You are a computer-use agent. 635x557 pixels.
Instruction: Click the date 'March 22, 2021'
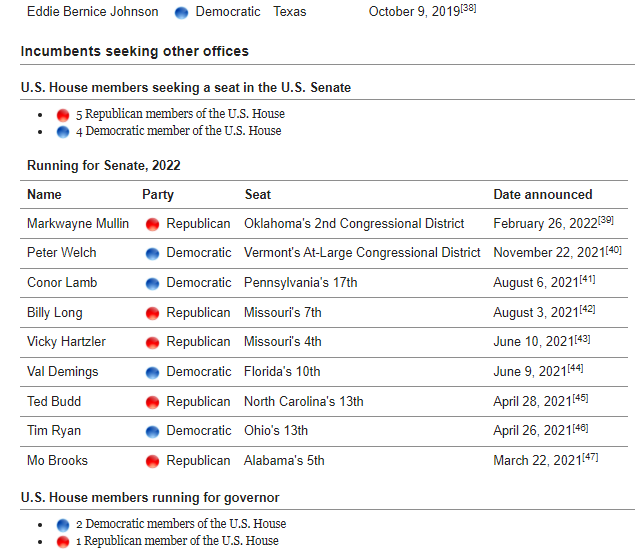click(x=538, y=461)
